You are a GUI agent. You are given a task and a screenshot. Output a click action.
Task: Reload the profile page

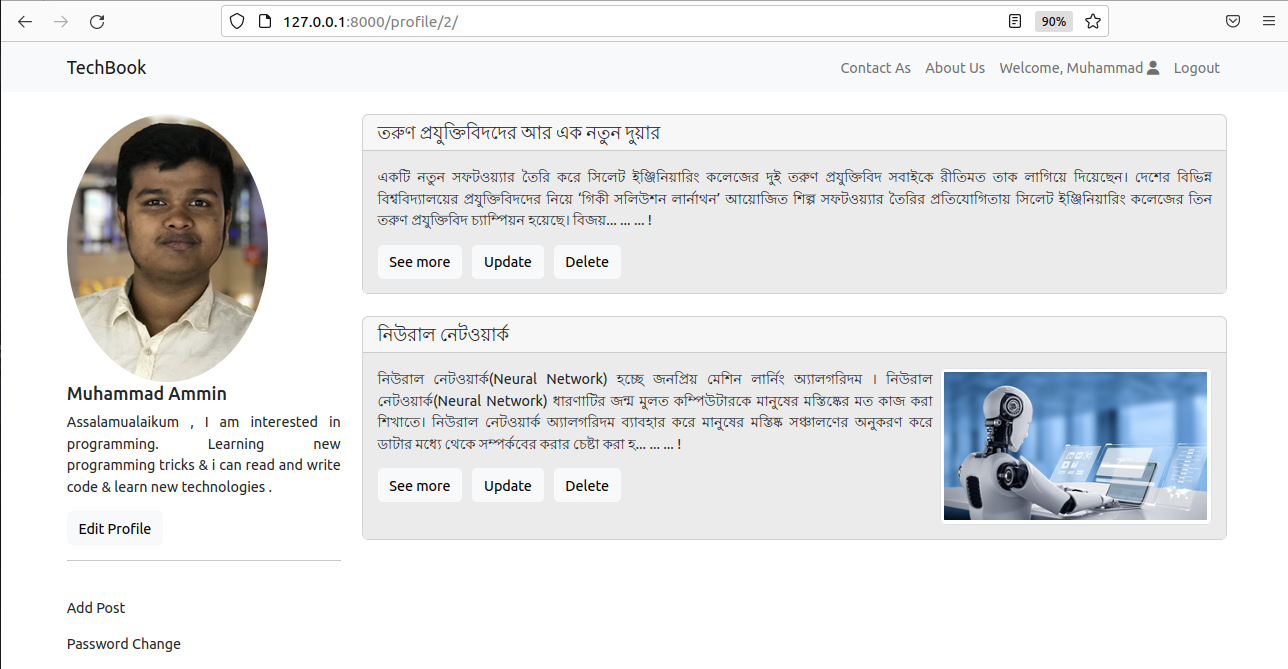pos(96,21)
